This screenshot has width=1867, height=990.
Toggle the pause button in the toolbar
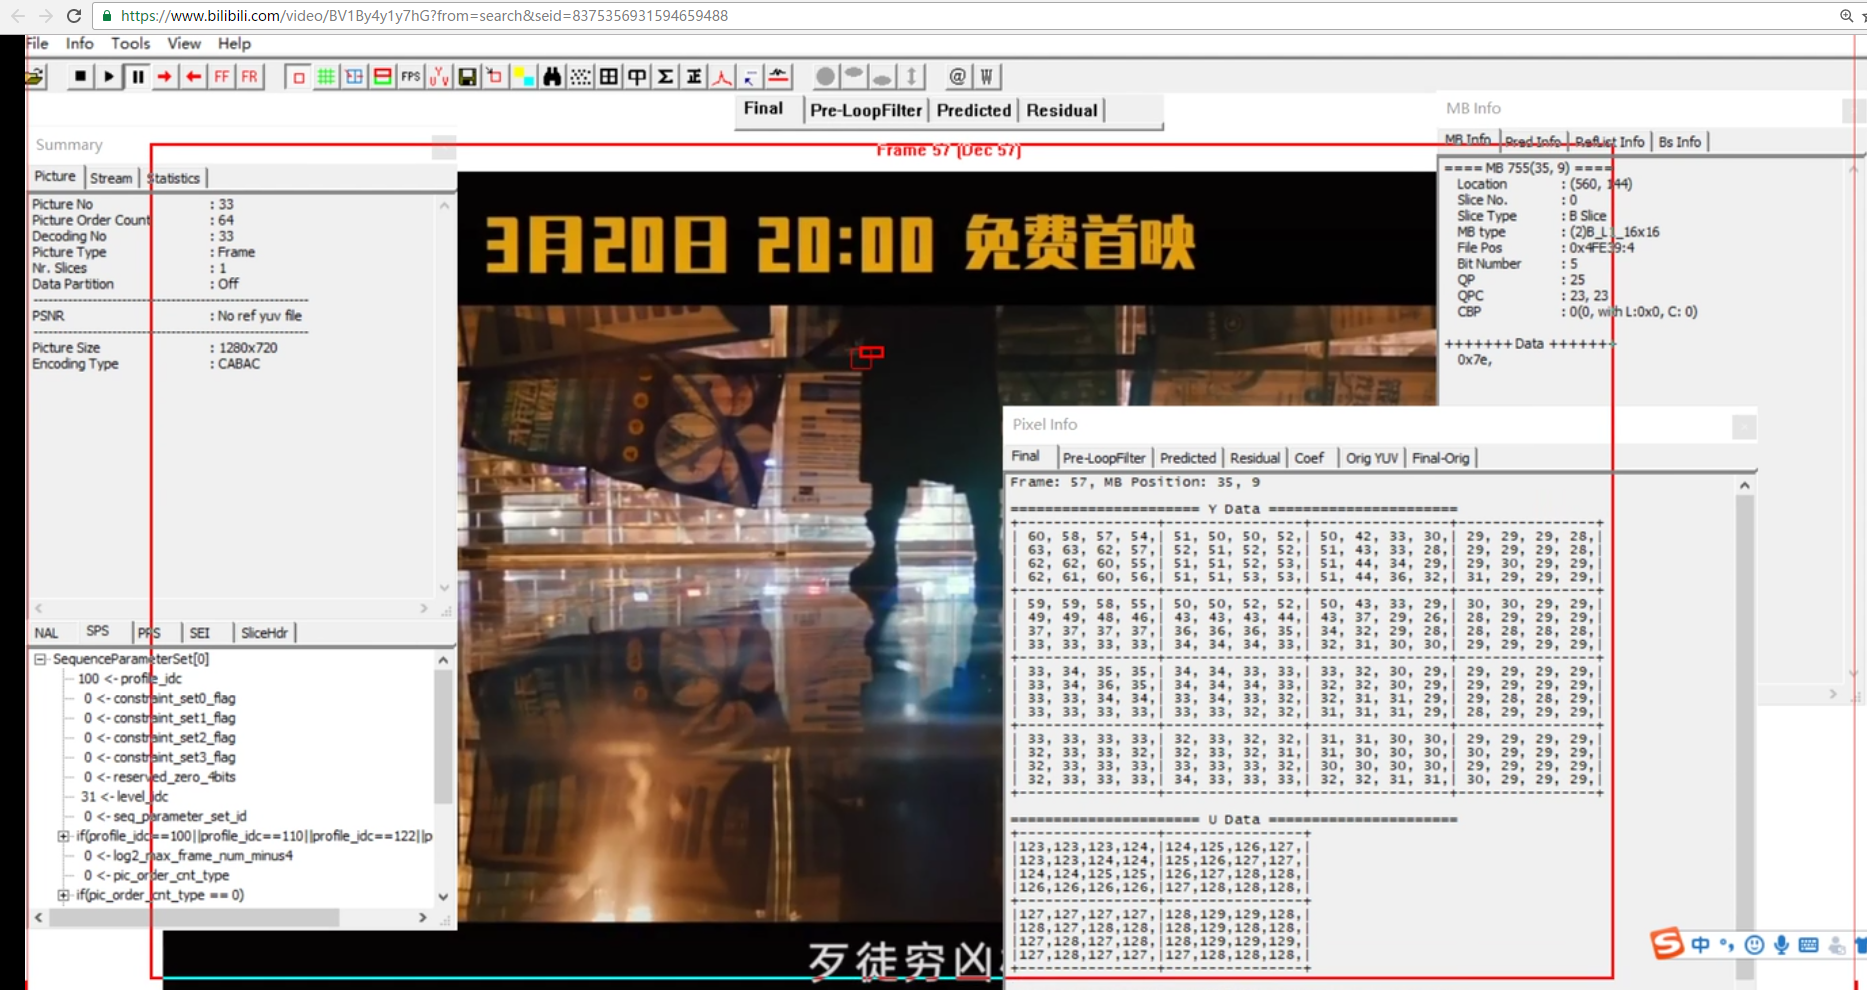[137, 76]
